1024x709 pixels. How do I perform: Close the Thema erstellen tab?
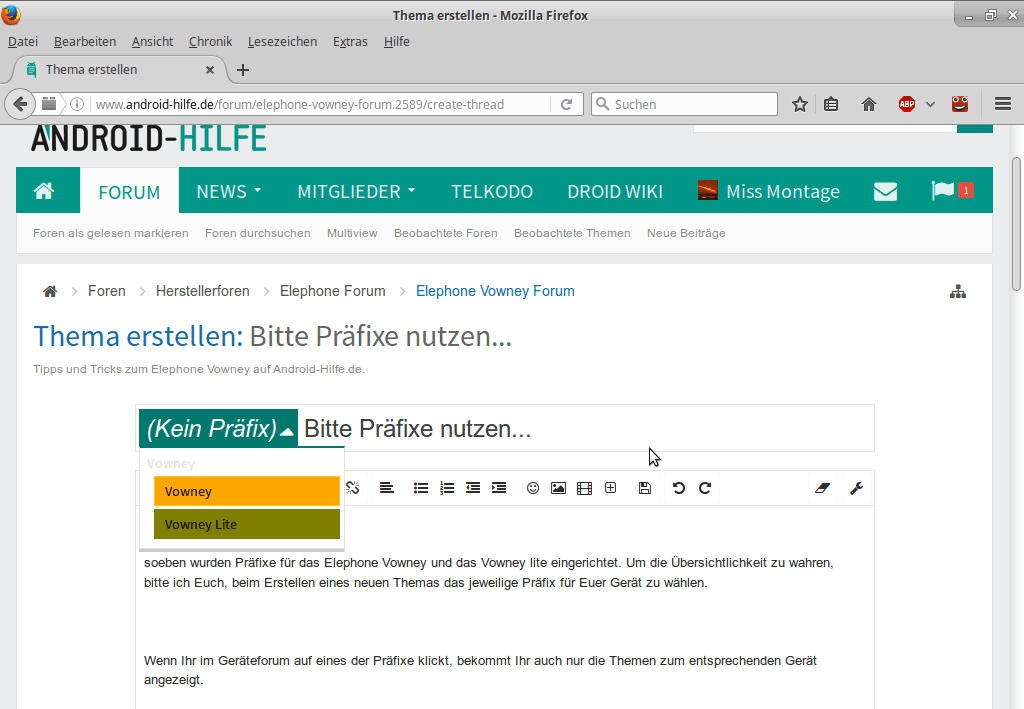(210, 70)
